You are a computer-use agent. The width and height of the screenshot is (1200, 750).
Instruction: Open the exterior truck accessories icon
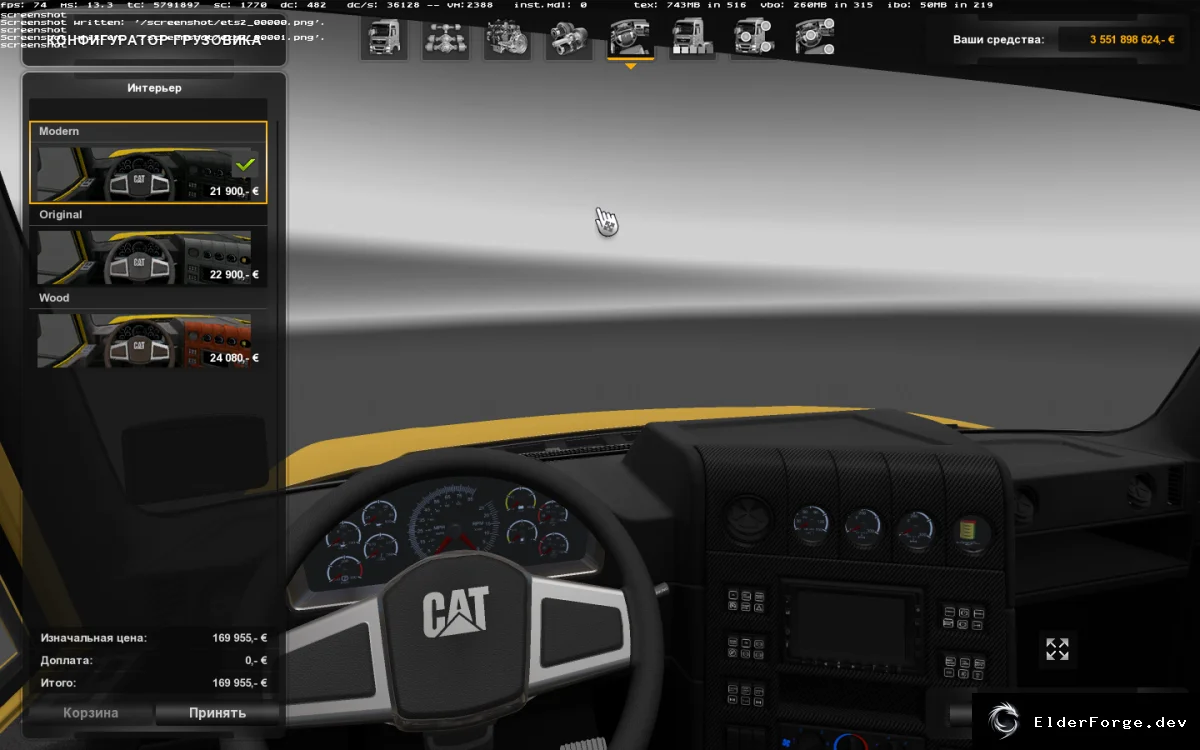click(x=754, y=37)
